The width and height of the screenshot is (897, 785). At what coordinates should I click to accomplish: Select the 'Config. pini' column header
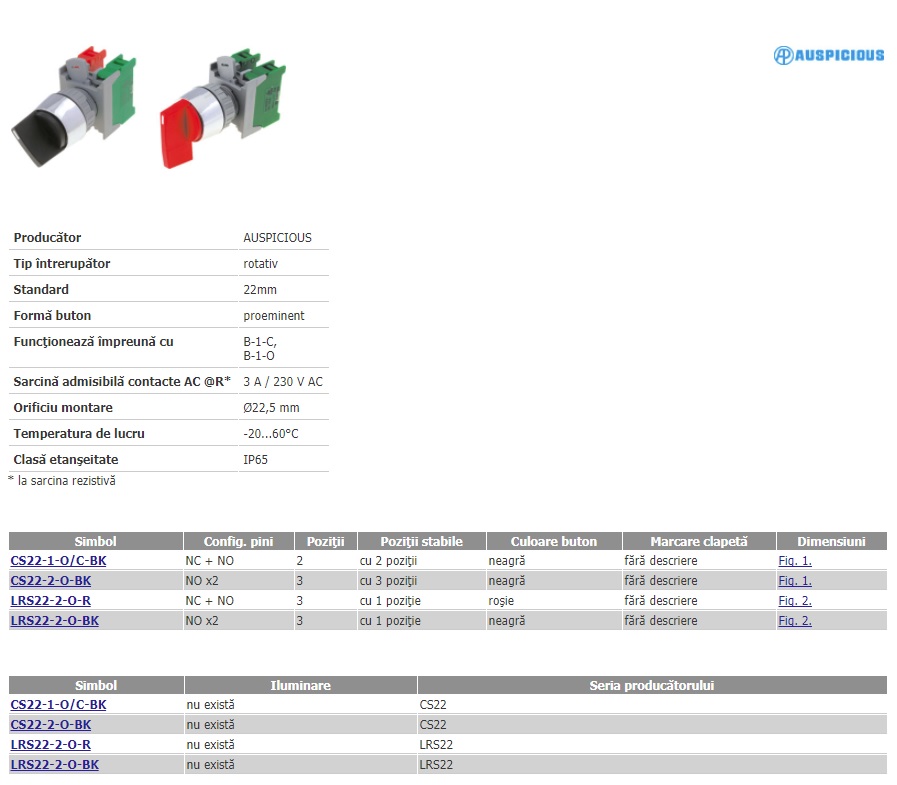pyautogui.click(x=239, y=541)
